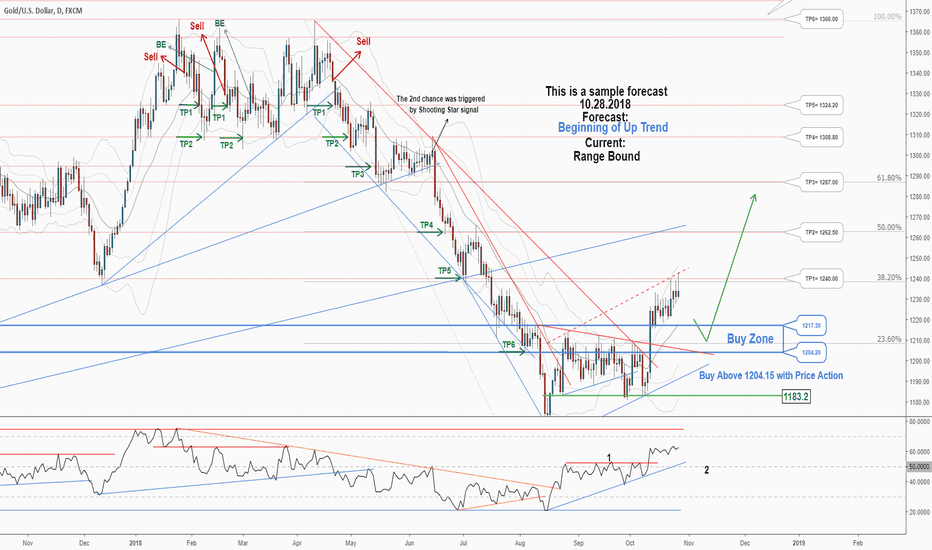Click the Apr label on time axis

tap(298, 543)
